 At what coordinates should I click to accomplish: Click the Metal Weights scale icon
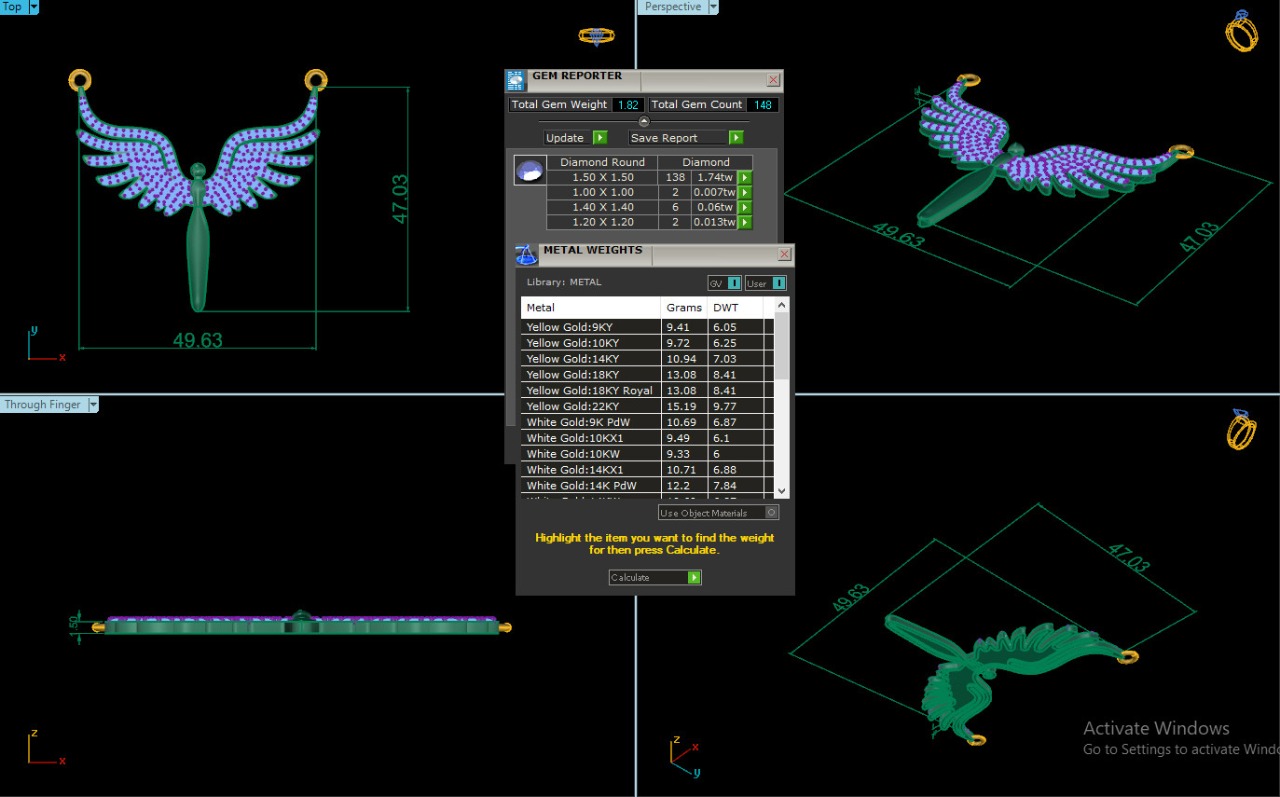tap(526, 255)
